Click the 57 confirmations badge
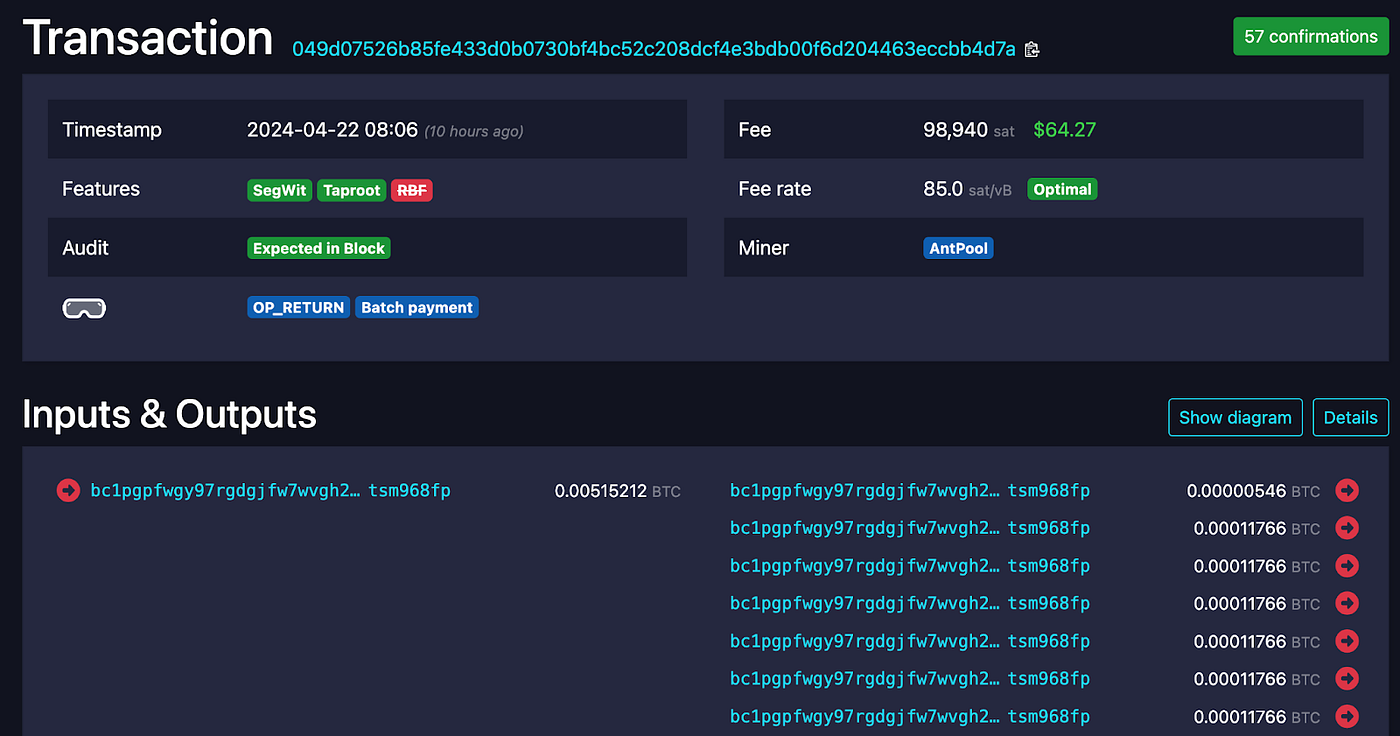 point(1311,36)
